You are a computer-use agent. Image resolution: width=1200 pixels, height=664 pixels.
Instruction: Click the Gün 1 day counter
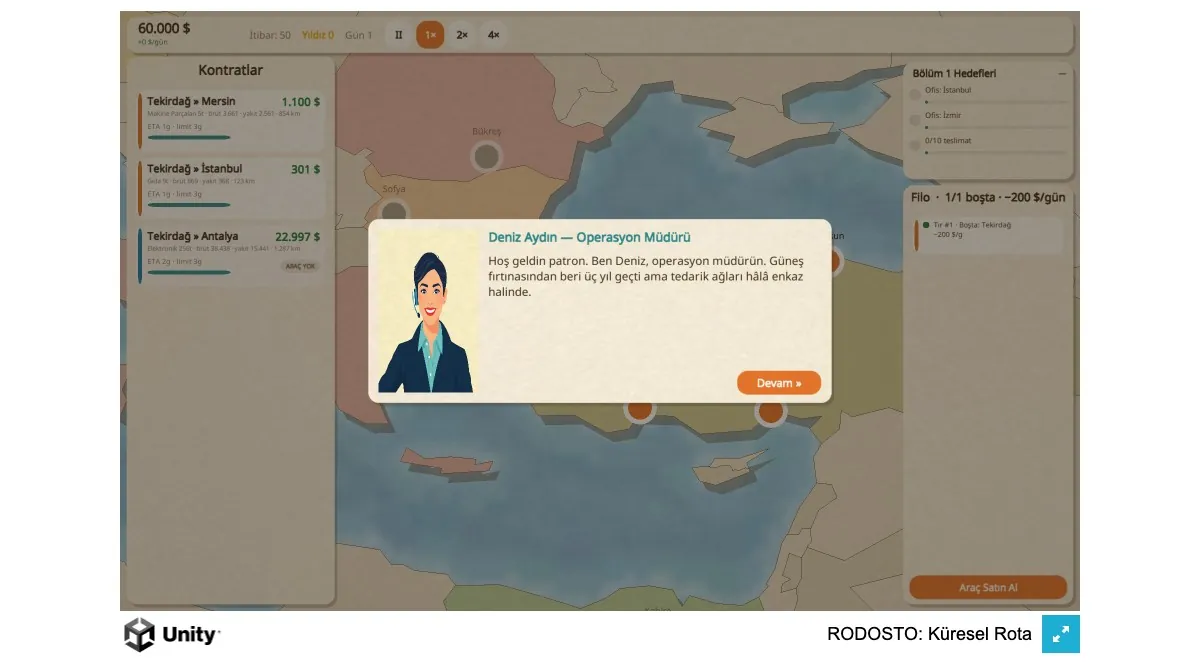(x=358, y=35)
